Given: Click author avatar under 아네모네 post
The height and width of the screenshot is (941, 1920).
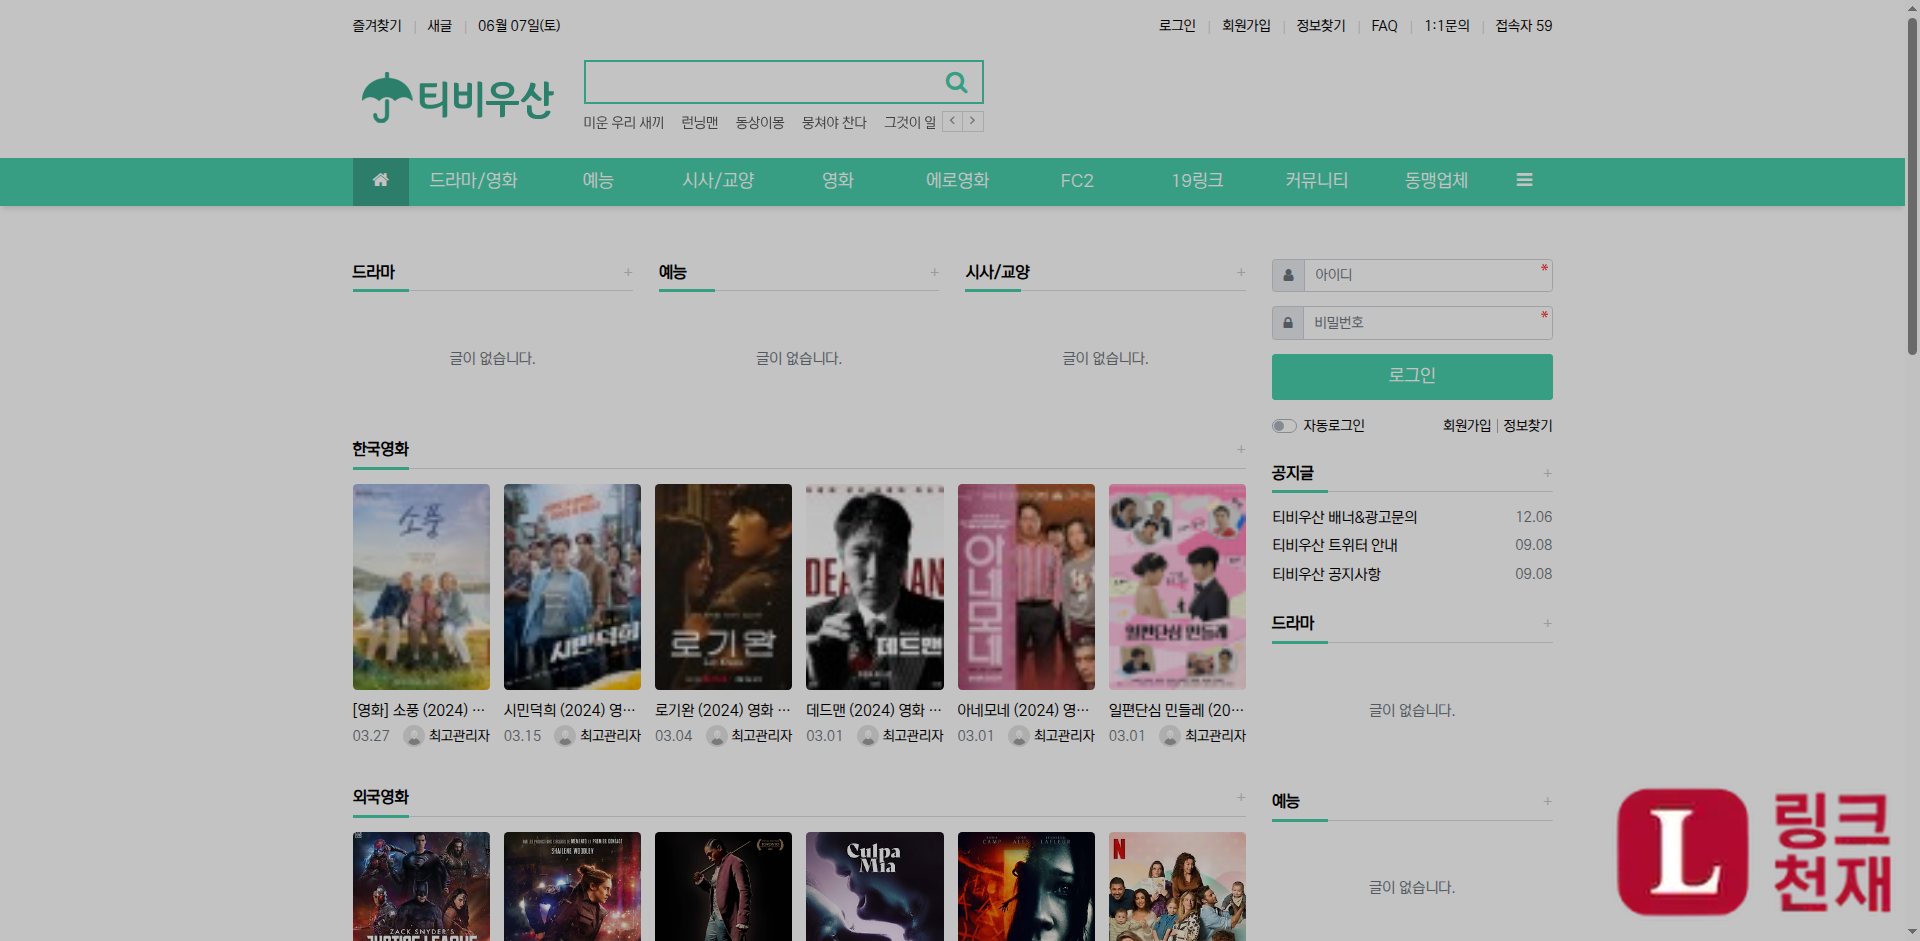Looking at the screenshot, I should pyautogui.click(x=1019, y=736).
